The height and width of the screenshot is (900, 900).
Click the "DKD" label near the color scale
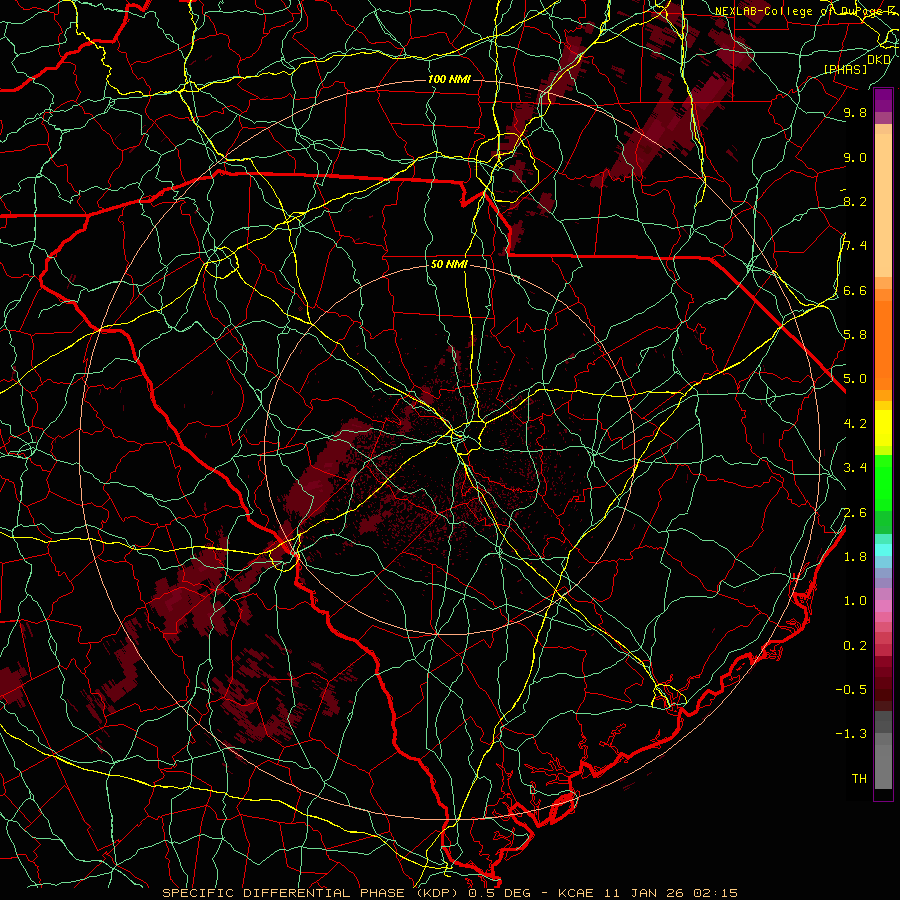coord(879,59)
